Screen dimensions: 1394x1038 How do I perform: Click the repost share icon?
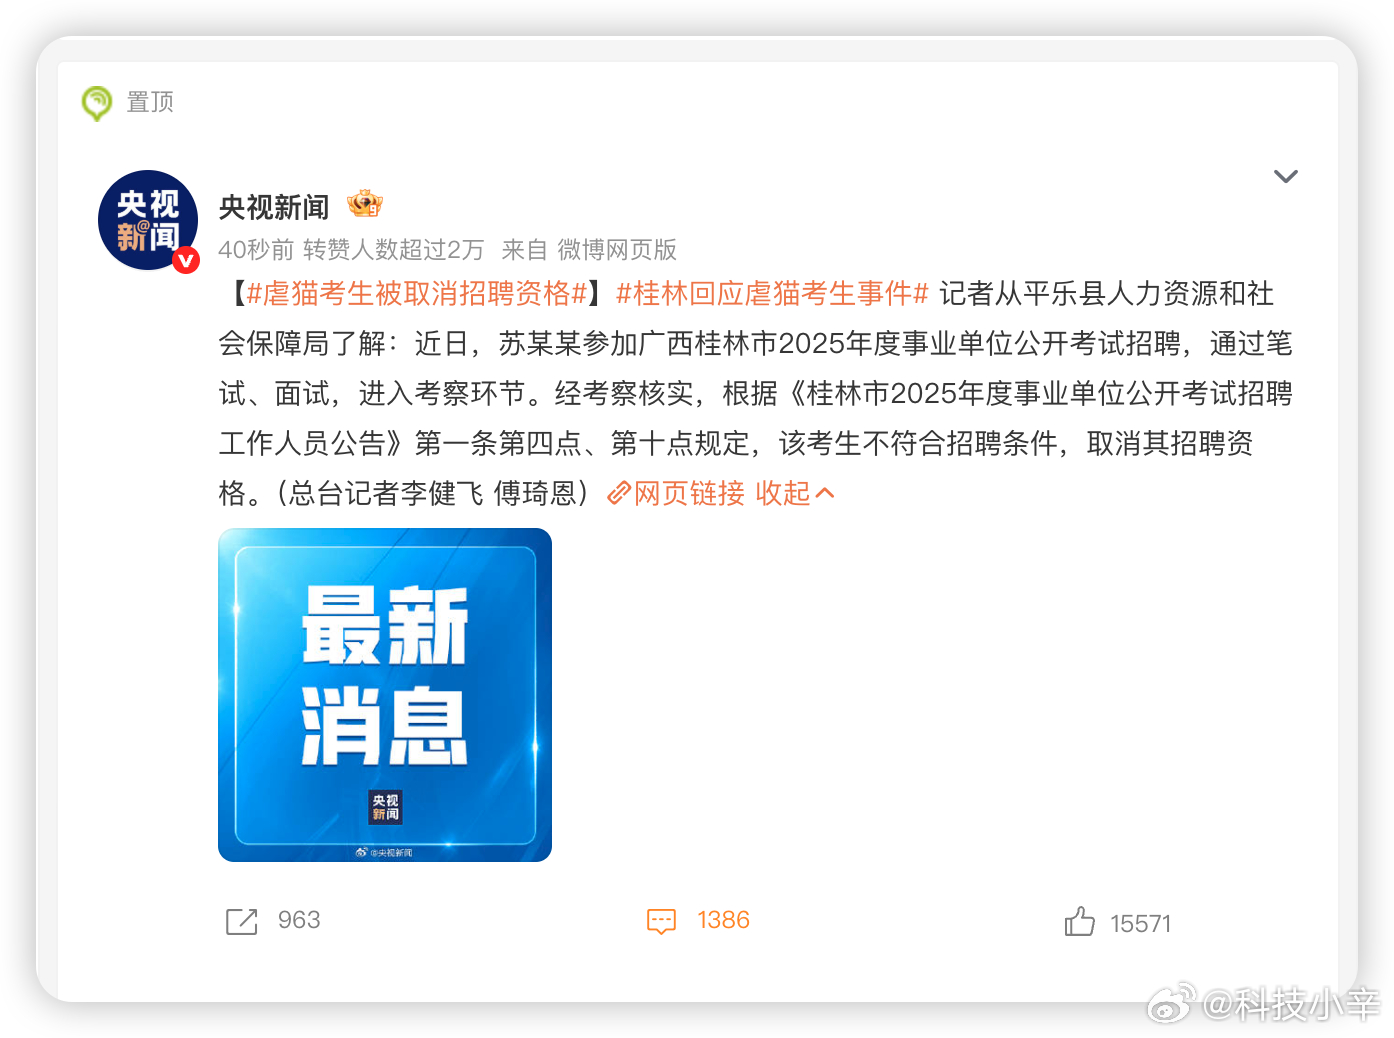point(241,921)
